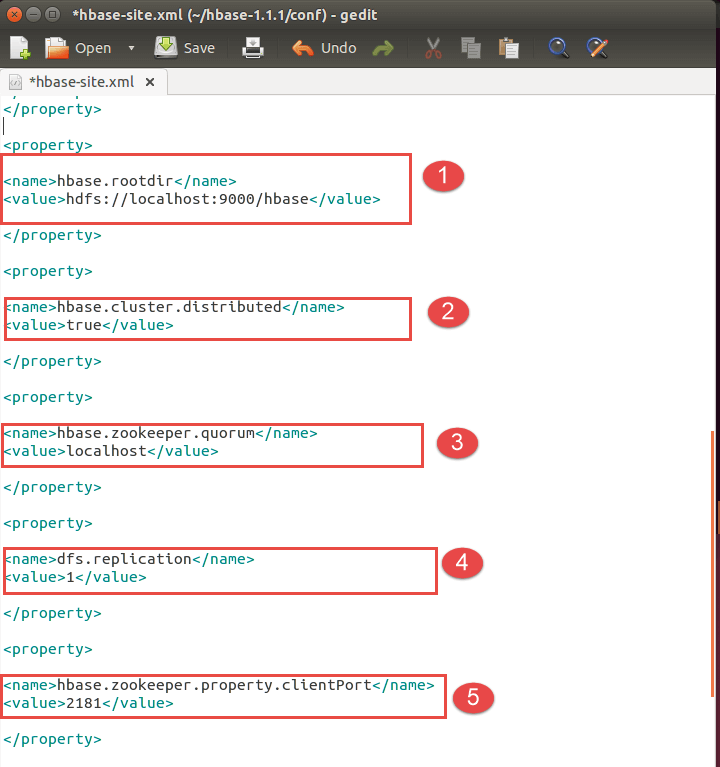Save the hbase-site.xml file
The image size is (720, 767).
pos(186,47)
